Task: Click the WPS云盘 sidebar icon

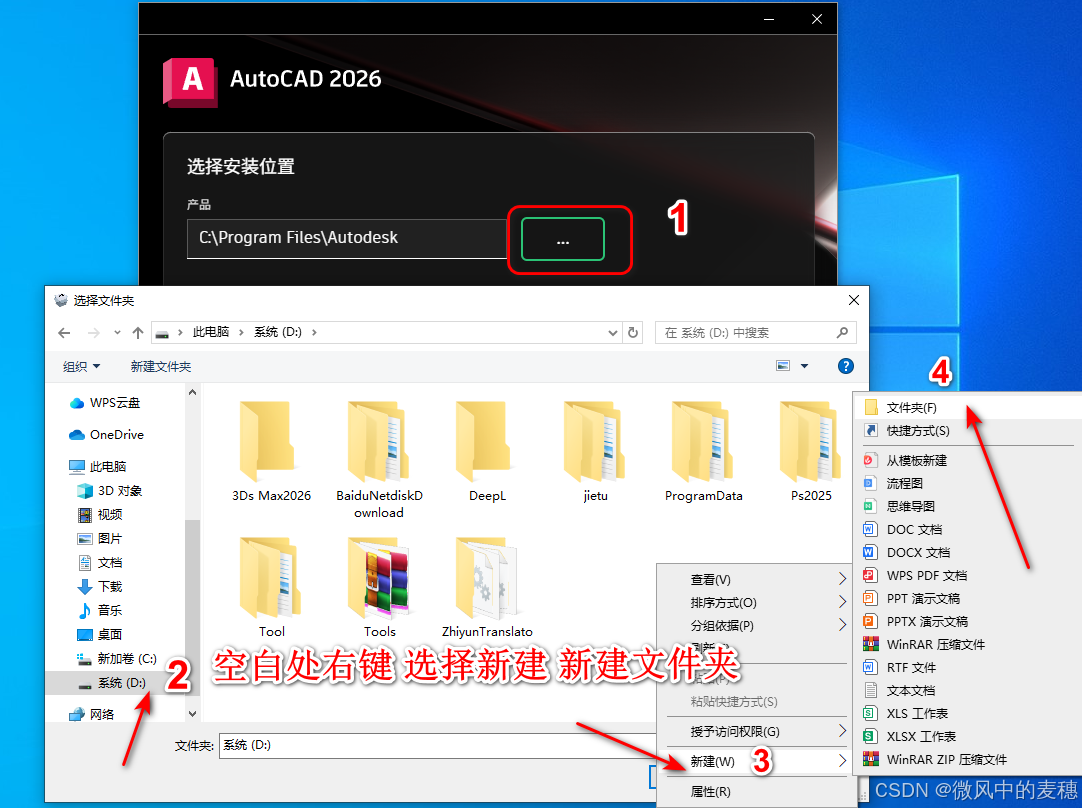Action: pyautogui.click(x=79, y=404)
